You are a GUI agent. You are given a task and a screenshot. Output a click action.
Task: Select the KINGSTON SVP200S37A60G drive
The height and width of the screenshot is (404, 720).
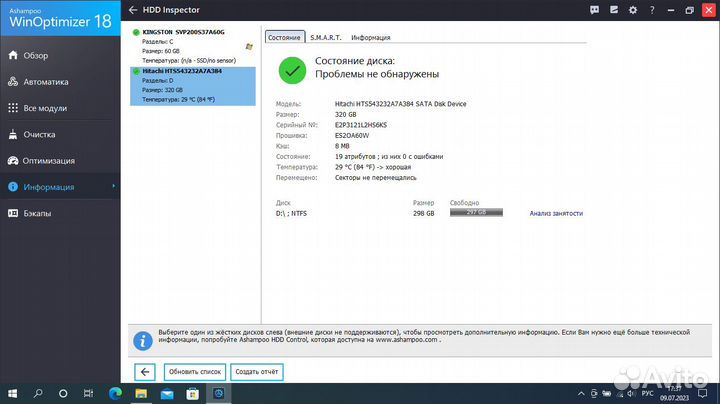193,46
